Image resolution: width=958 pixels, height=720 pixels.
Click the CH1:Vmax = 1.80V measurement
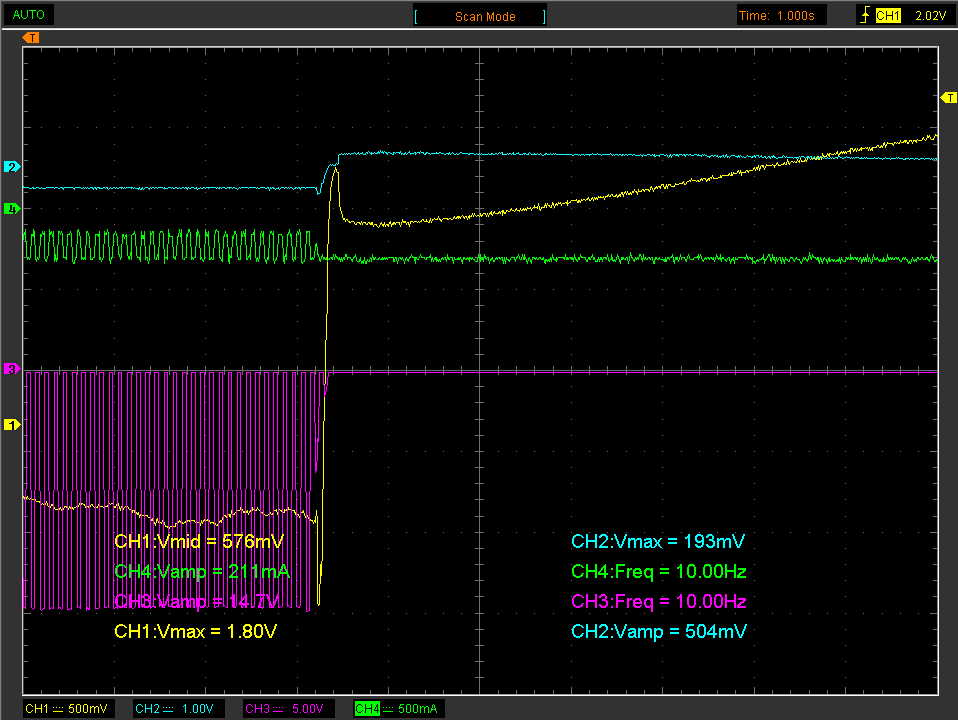pyautogui.click(x=196, y=631)
